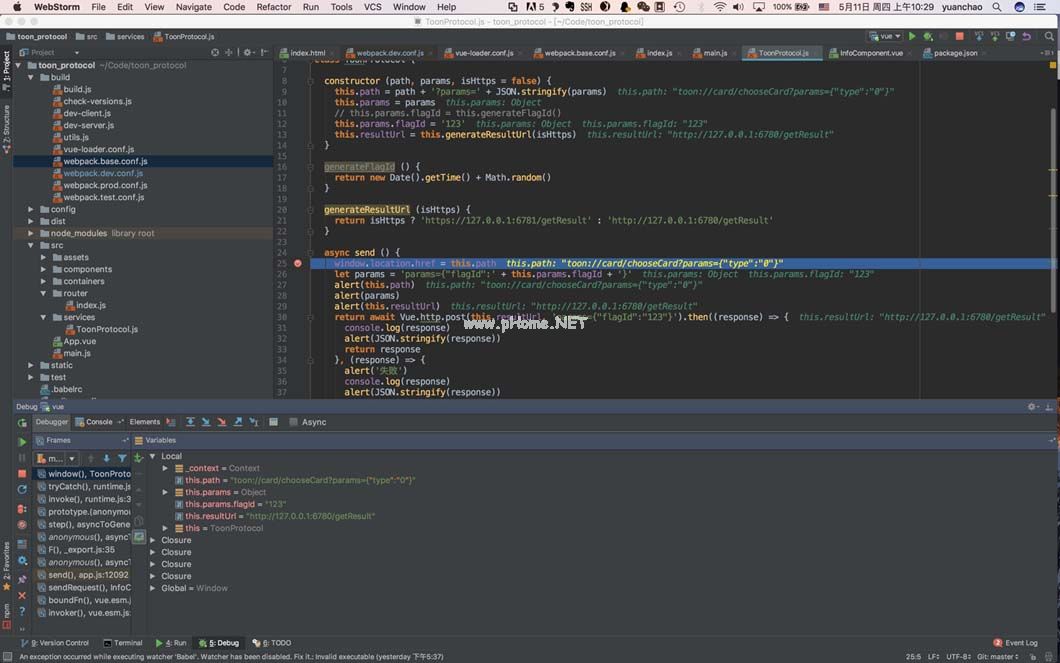The image size is (1060, 663).
Task: Open the Event Log
Action: click(x=1021, y=643)
